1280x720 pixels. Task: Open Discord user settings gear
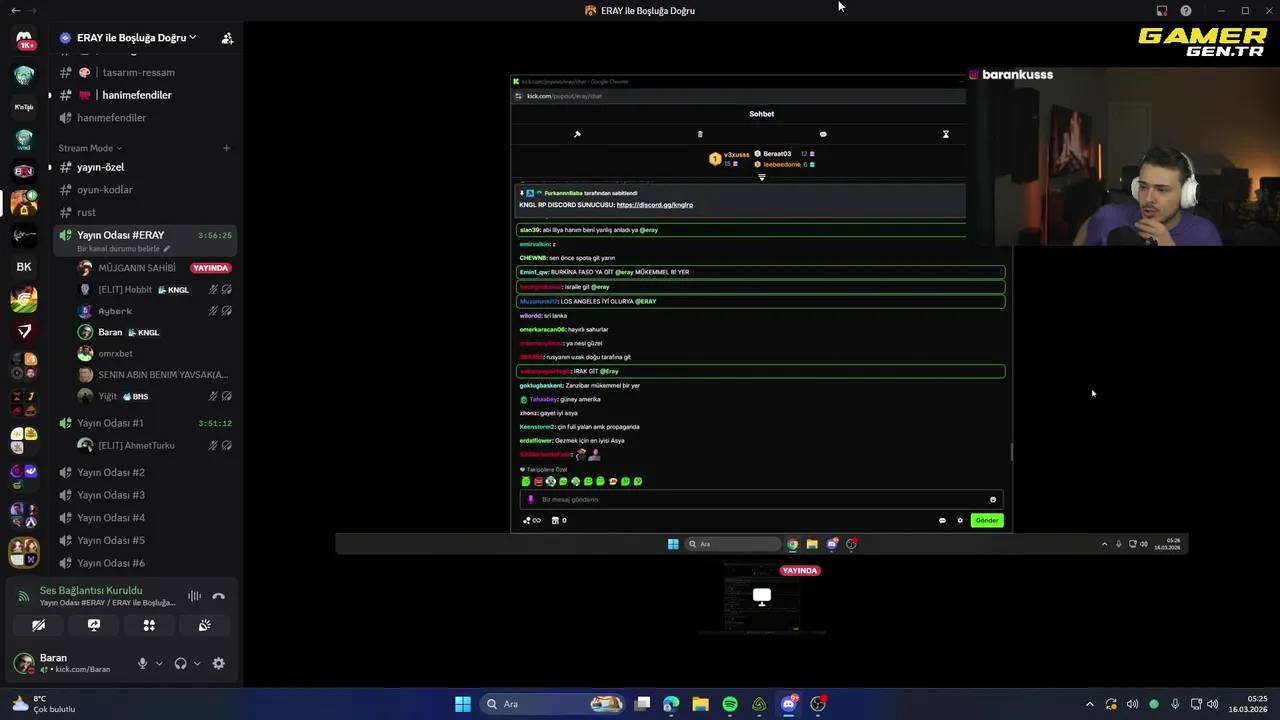pyautogui.click(x=219, y=664)
